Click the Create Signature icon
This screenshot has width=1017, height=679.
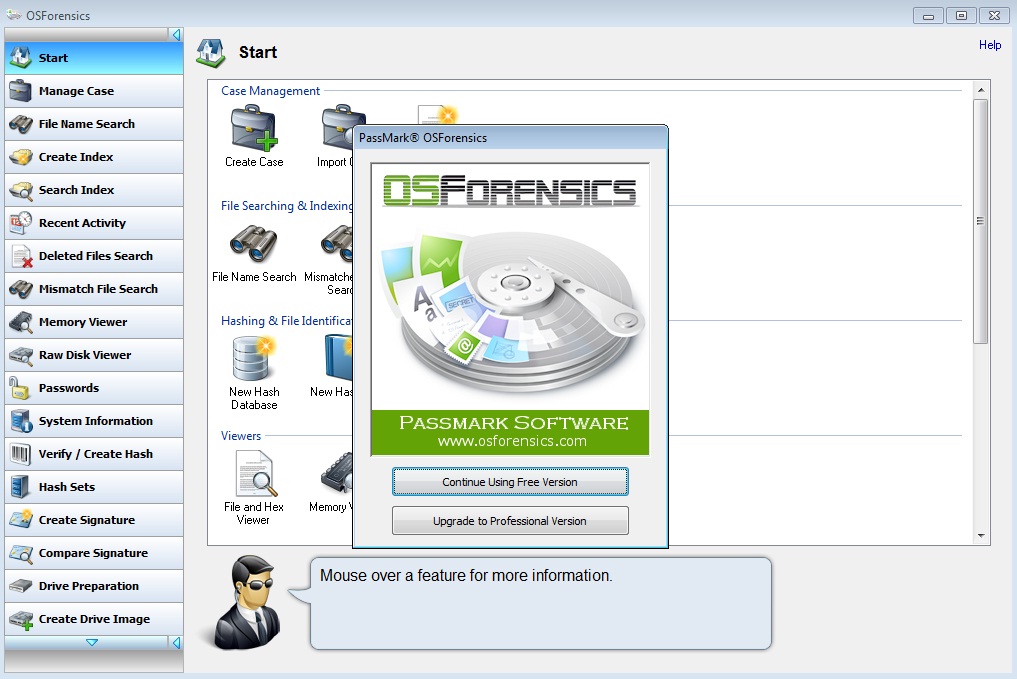21,519
